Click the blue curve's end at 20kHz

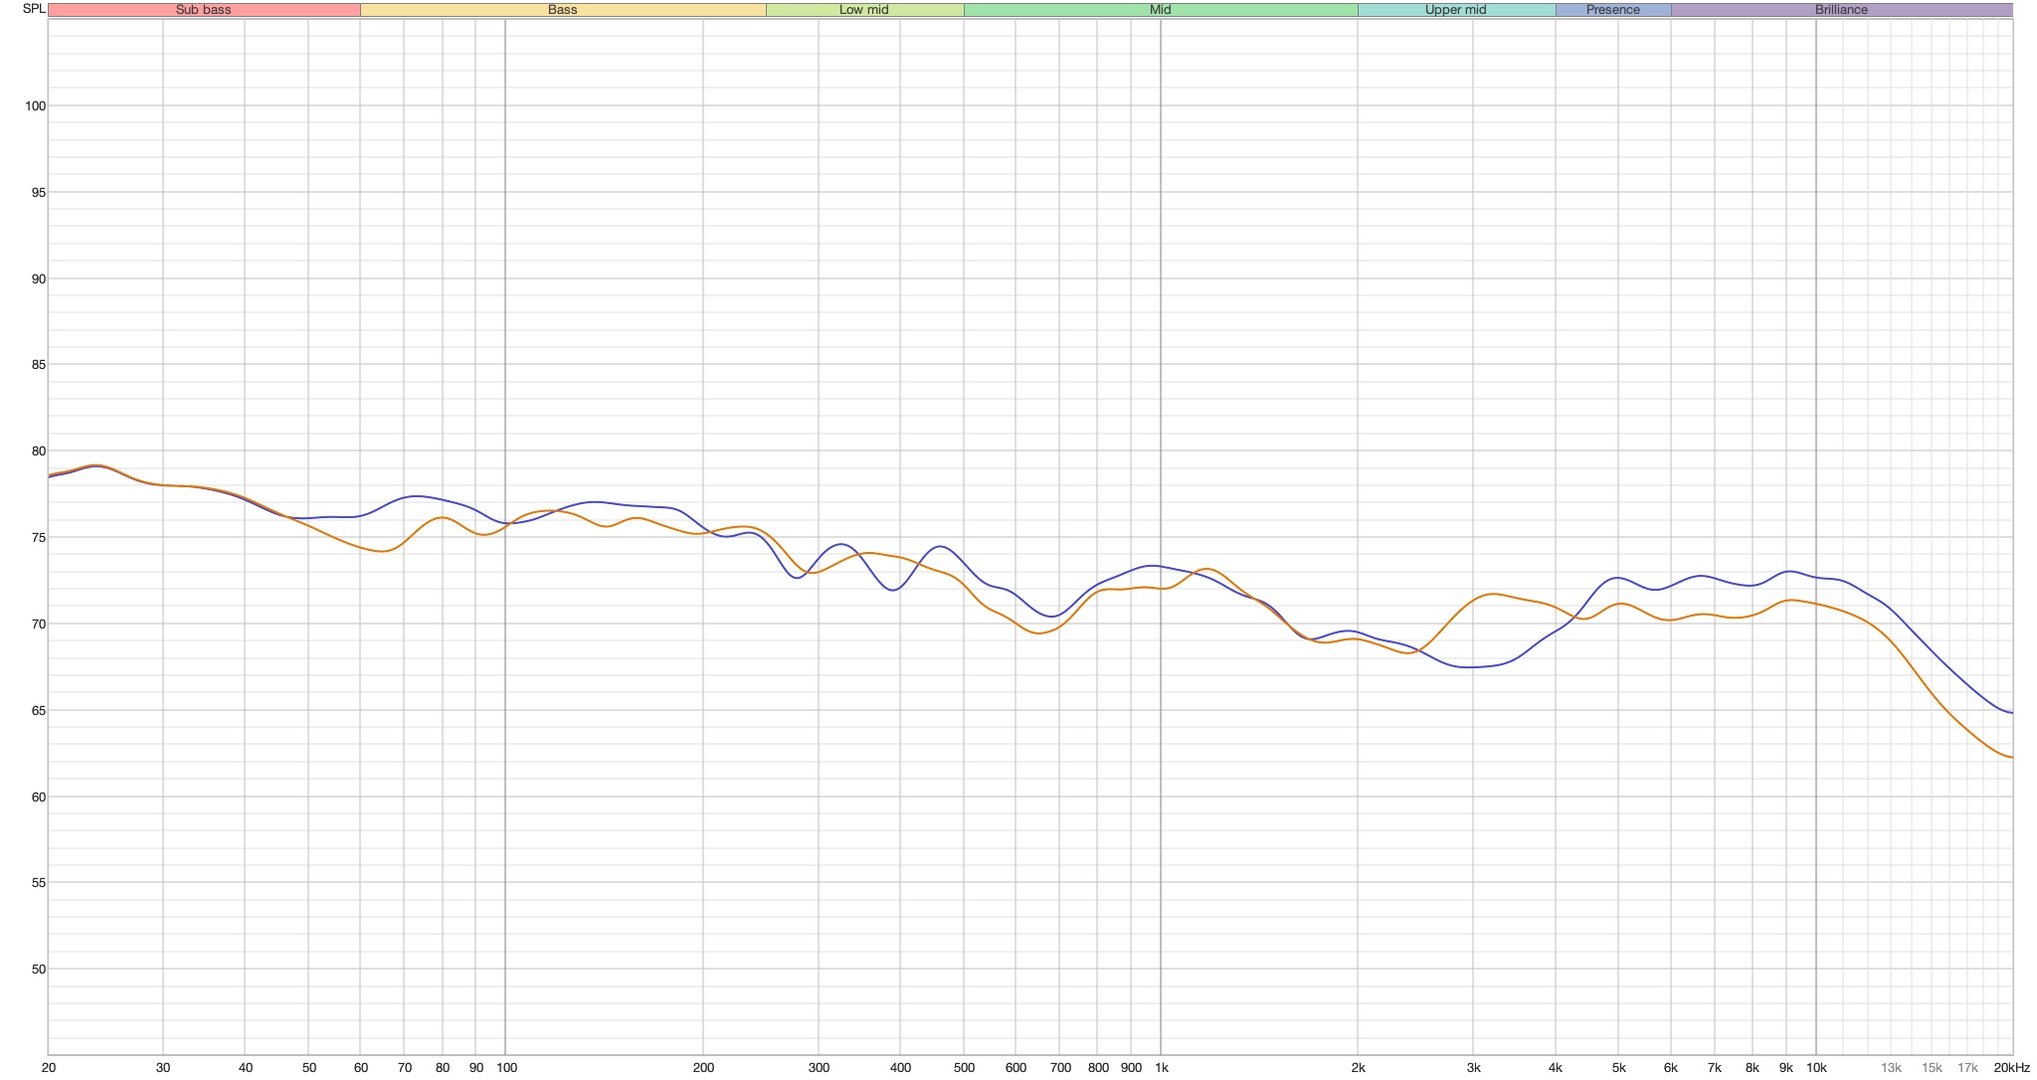pyautogui.click(x=2010, y=712)
